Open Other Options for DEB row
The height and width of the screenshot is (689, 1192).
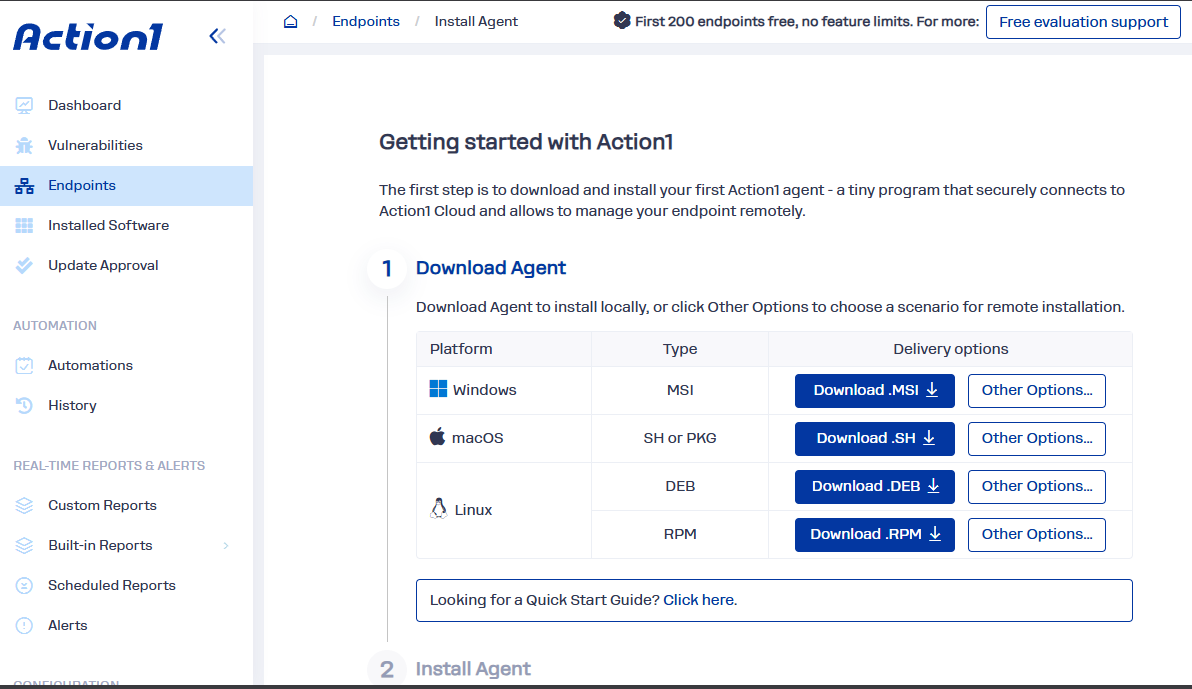pos(1037,487)
